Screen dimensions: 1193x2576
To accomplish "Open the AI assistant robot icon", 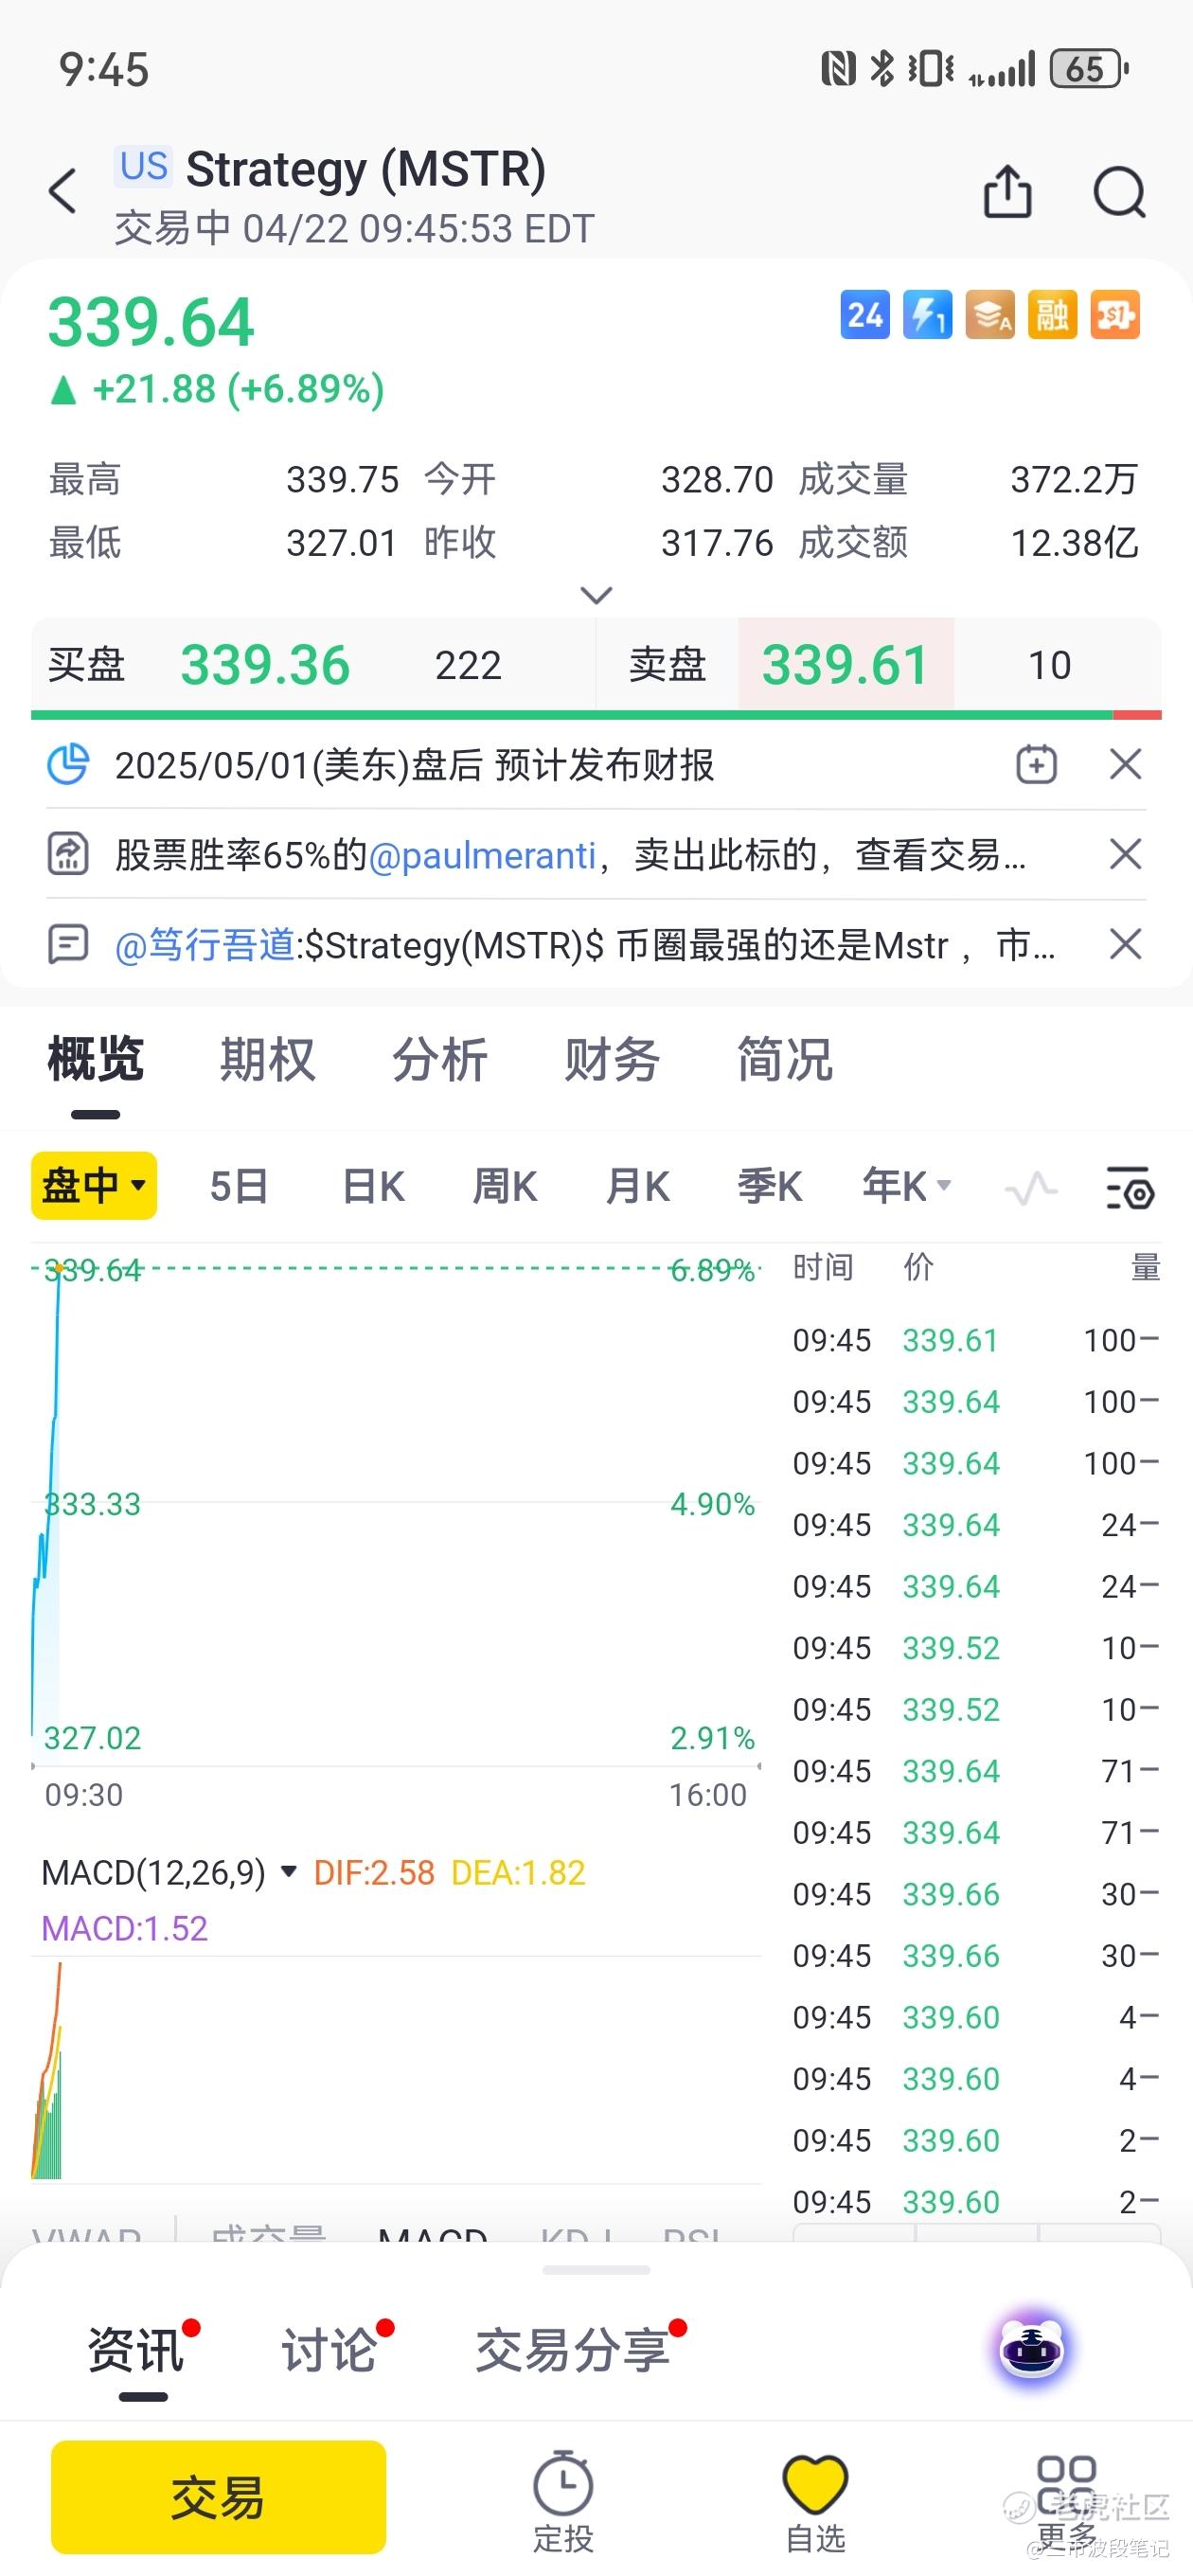I will [x=1033, y=2349].
